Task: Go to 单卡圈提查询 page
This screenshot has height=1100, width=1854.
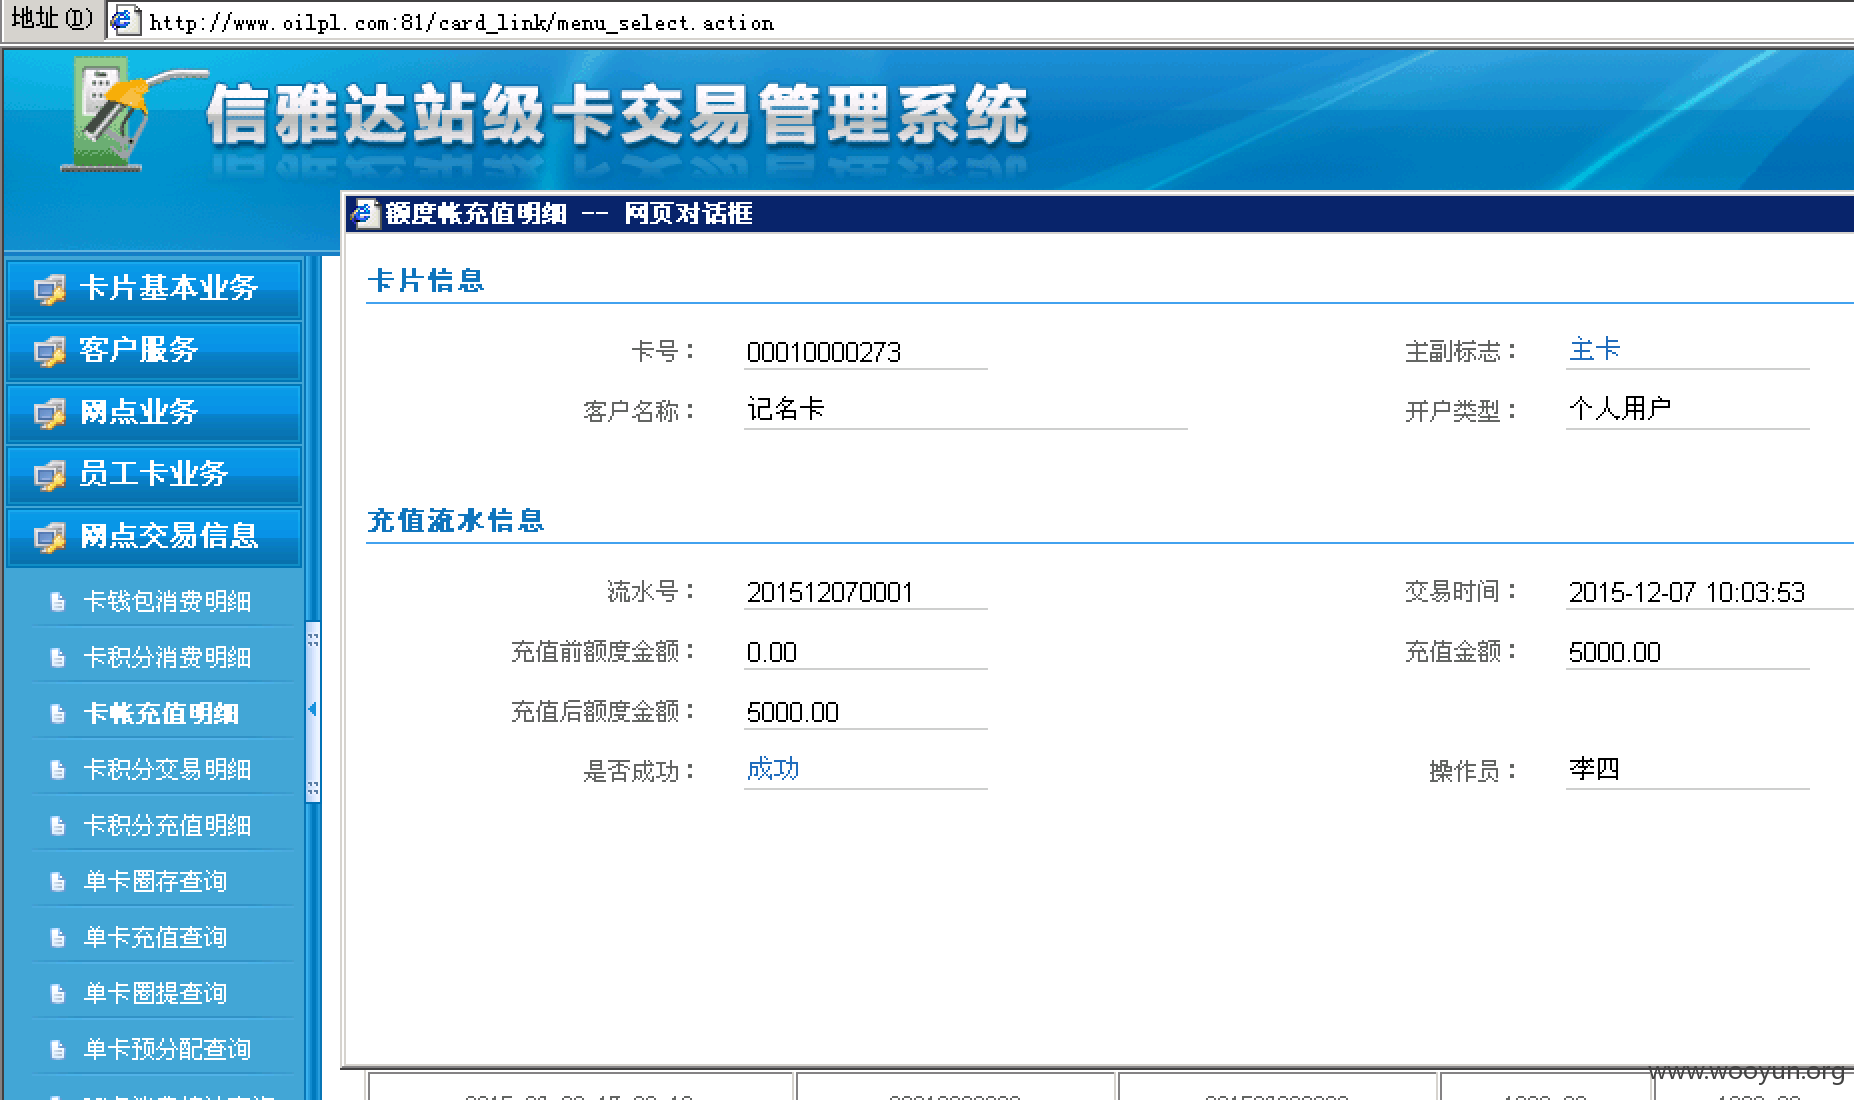Action: 155,994
